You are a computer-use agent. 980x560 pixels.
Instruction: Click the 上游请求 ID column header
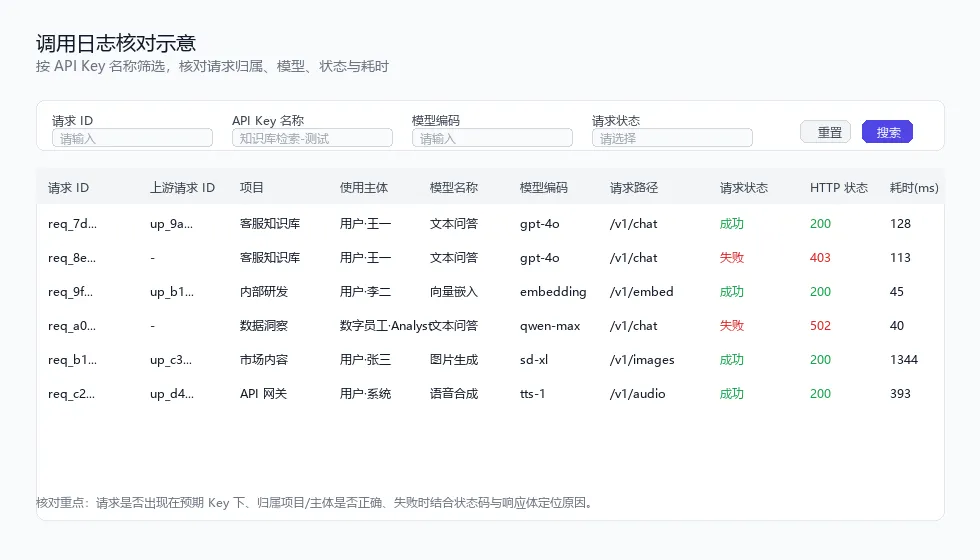coord(182,188)
